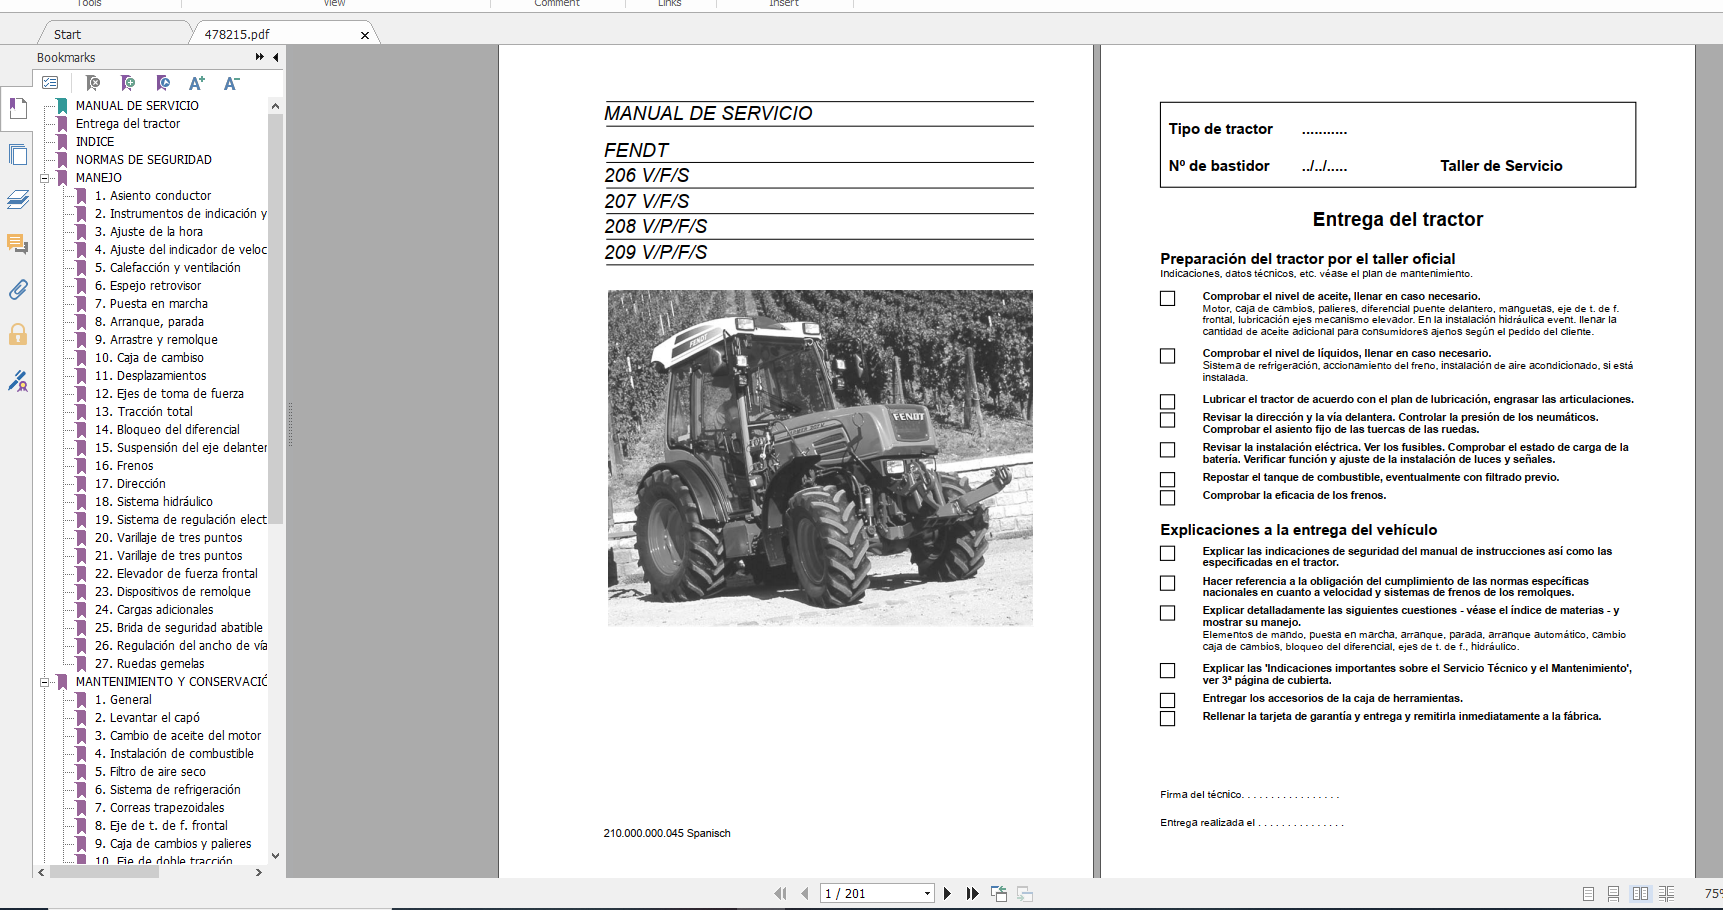Click the bookmarks horizontal scrollbar thumb

pos(104,872)
